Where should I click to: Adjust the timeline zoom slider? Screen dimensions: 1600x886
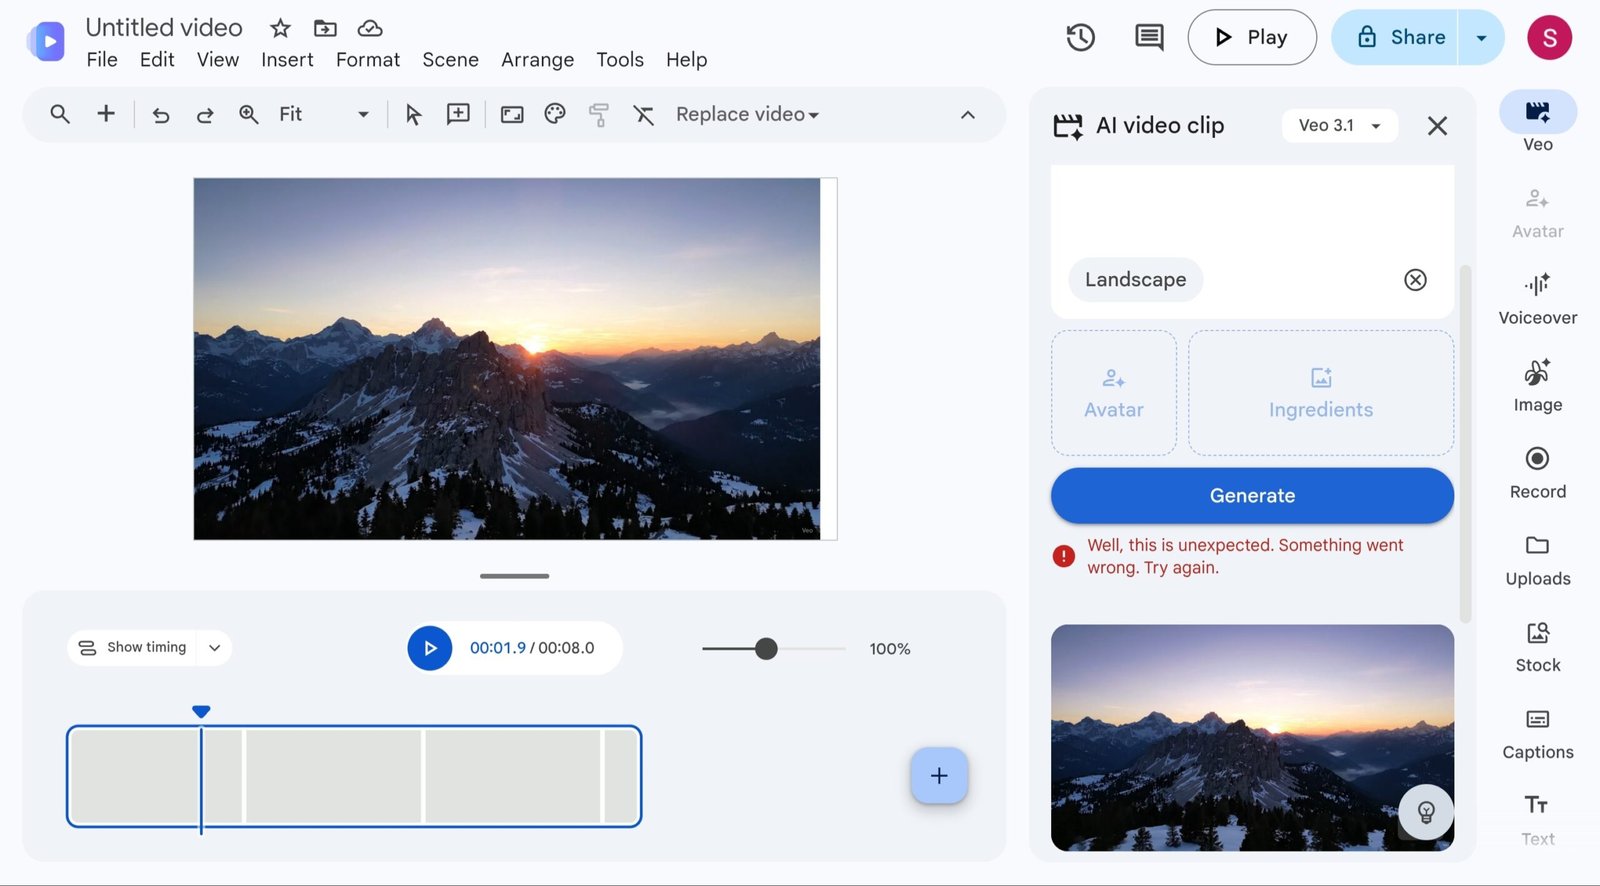(x=766, y=649)
